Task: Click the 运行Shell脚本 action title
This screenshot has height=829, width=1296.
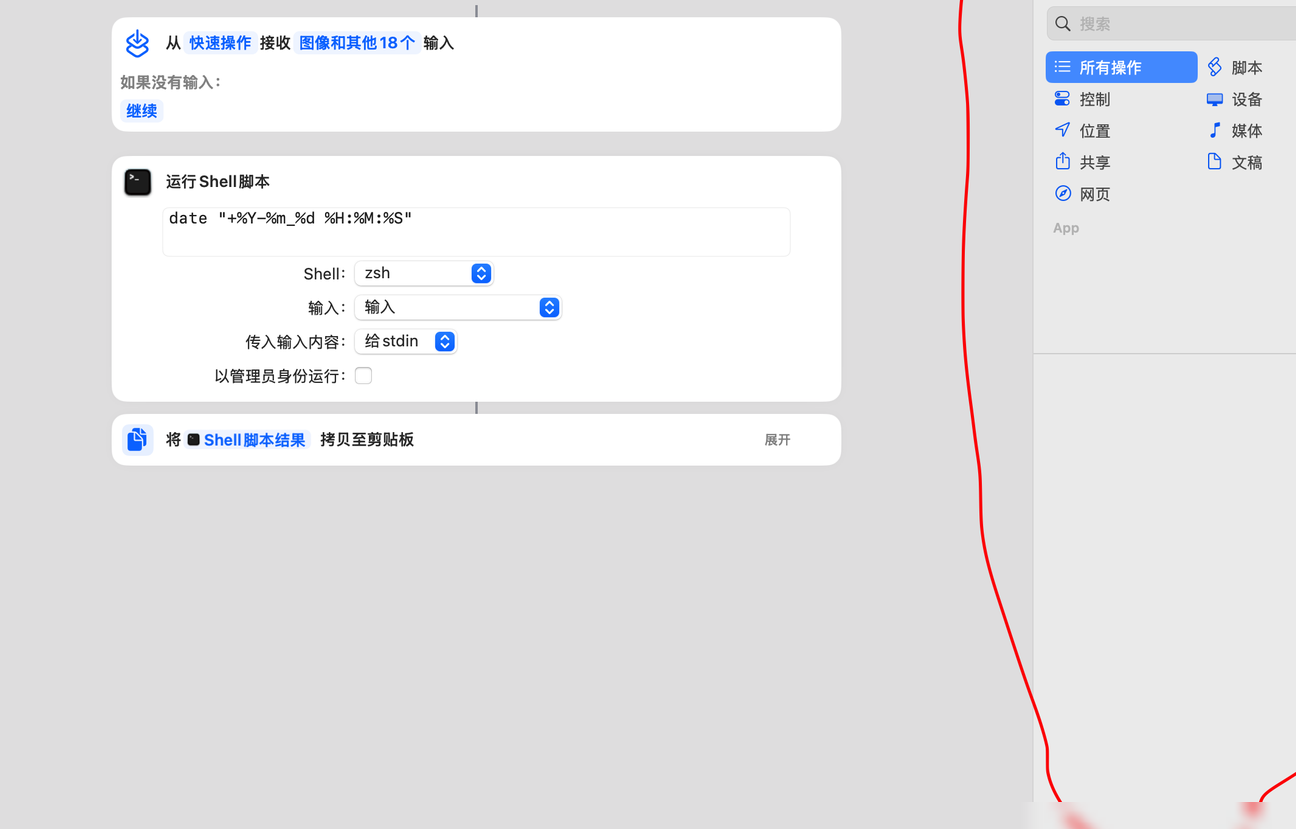Action: click(218, 182)
